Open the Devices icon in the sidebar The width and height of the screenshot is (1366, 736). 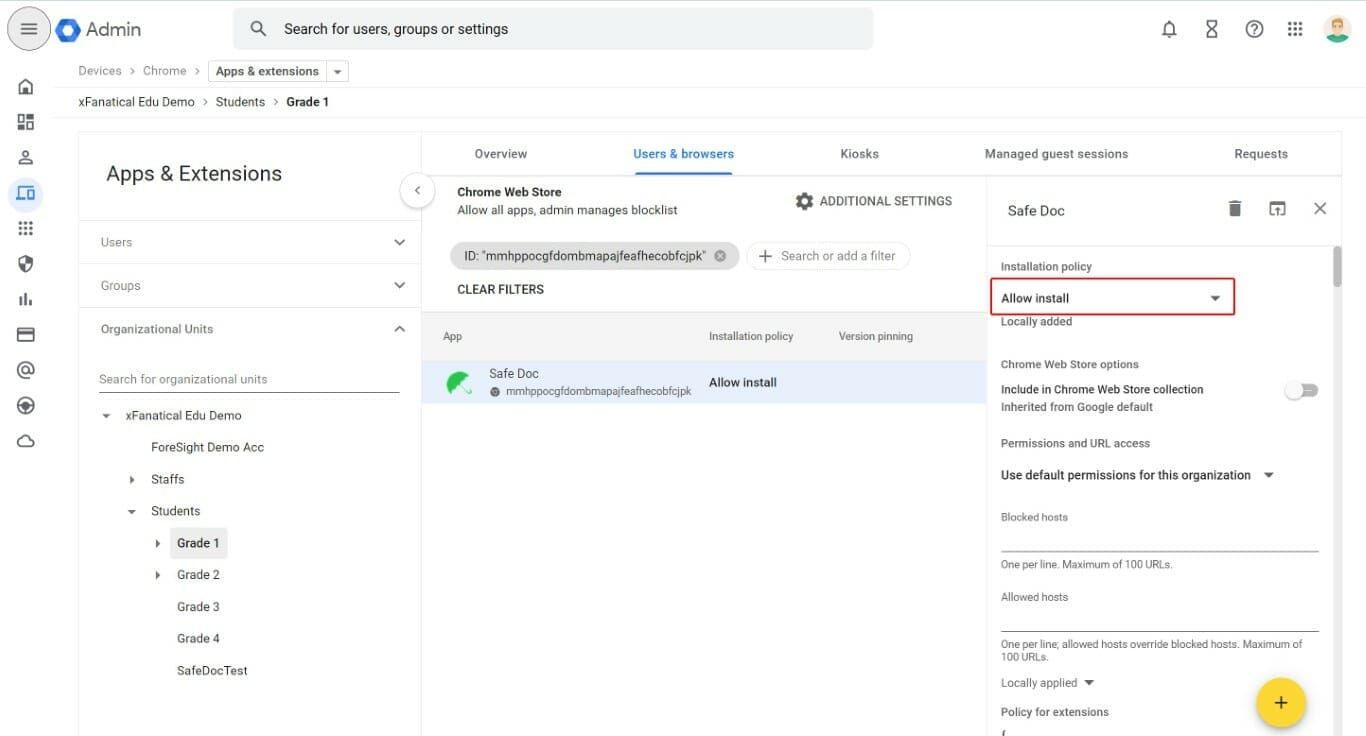(x=26, y=191)
